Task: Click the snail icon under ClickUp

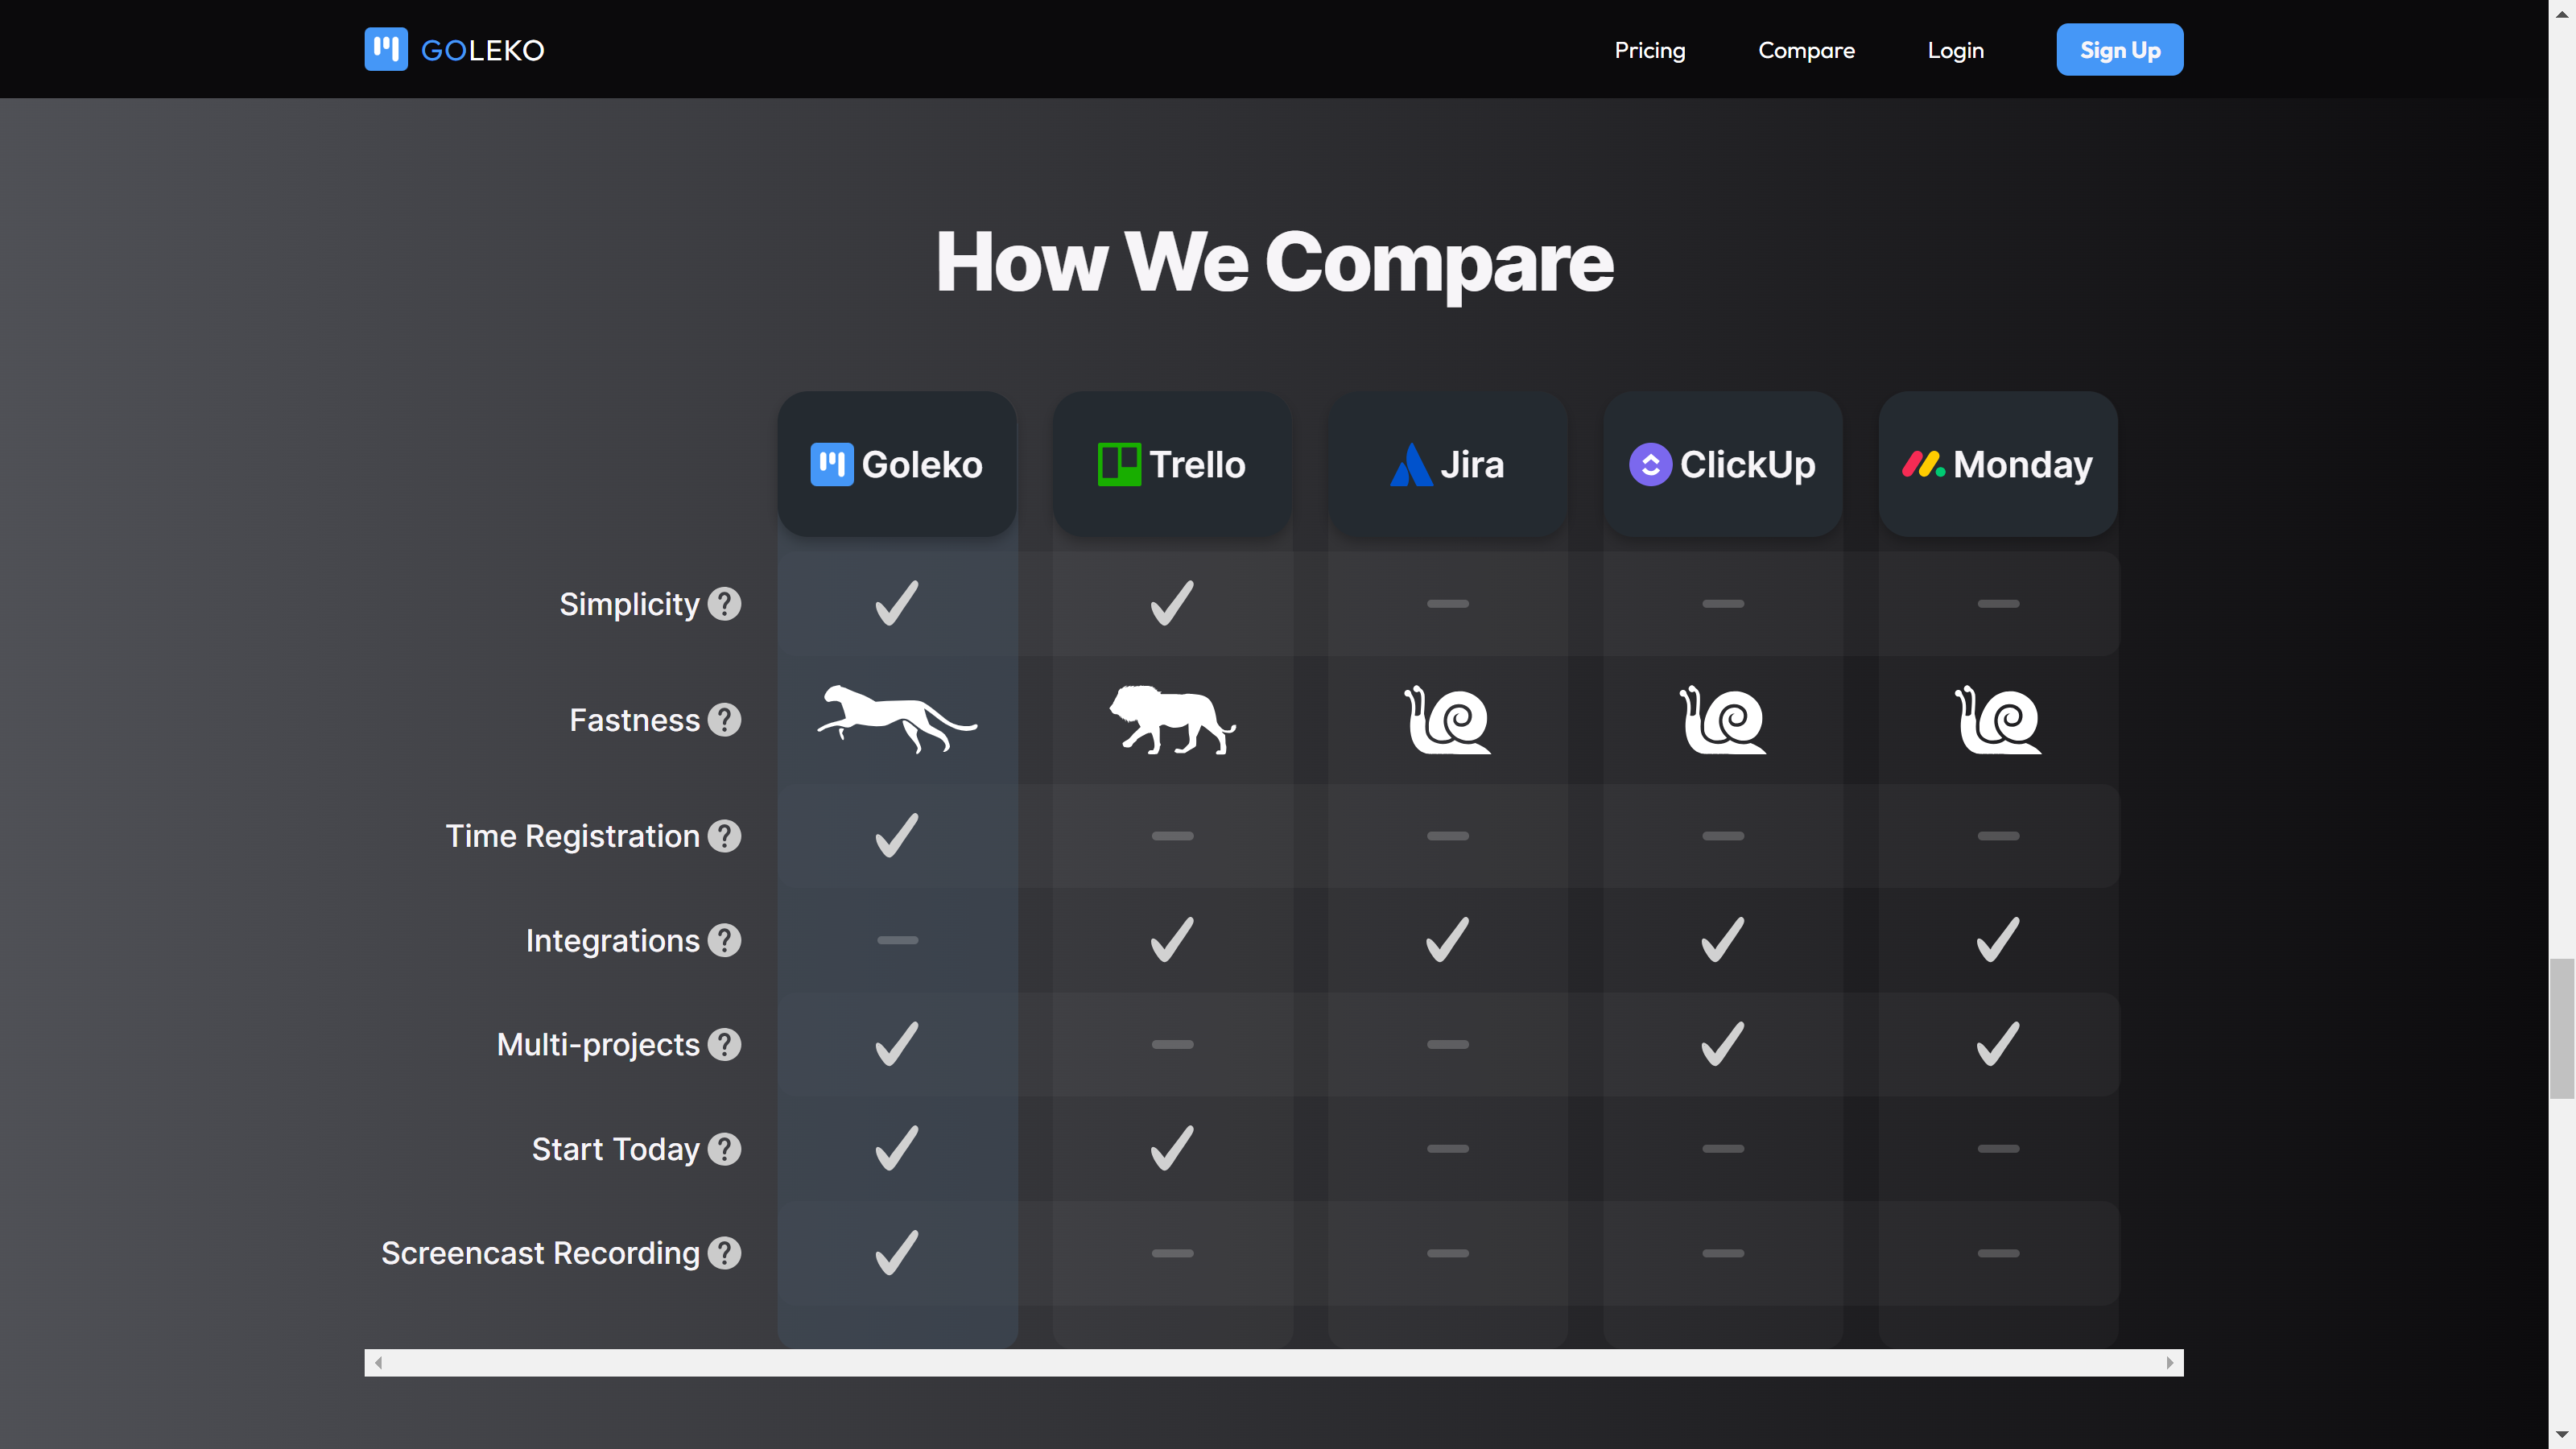Action: pos(1723,719)
